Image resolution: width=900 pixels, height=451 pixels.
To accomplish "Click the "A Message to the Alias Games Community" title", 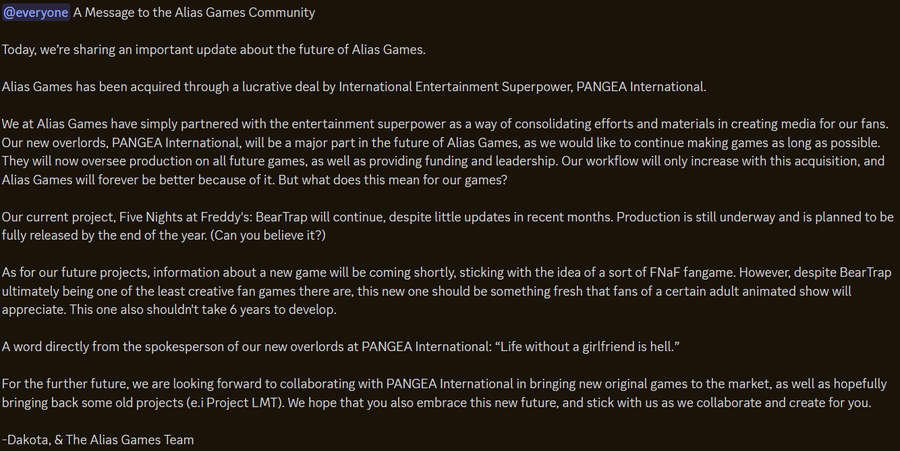I will [194, 13].
